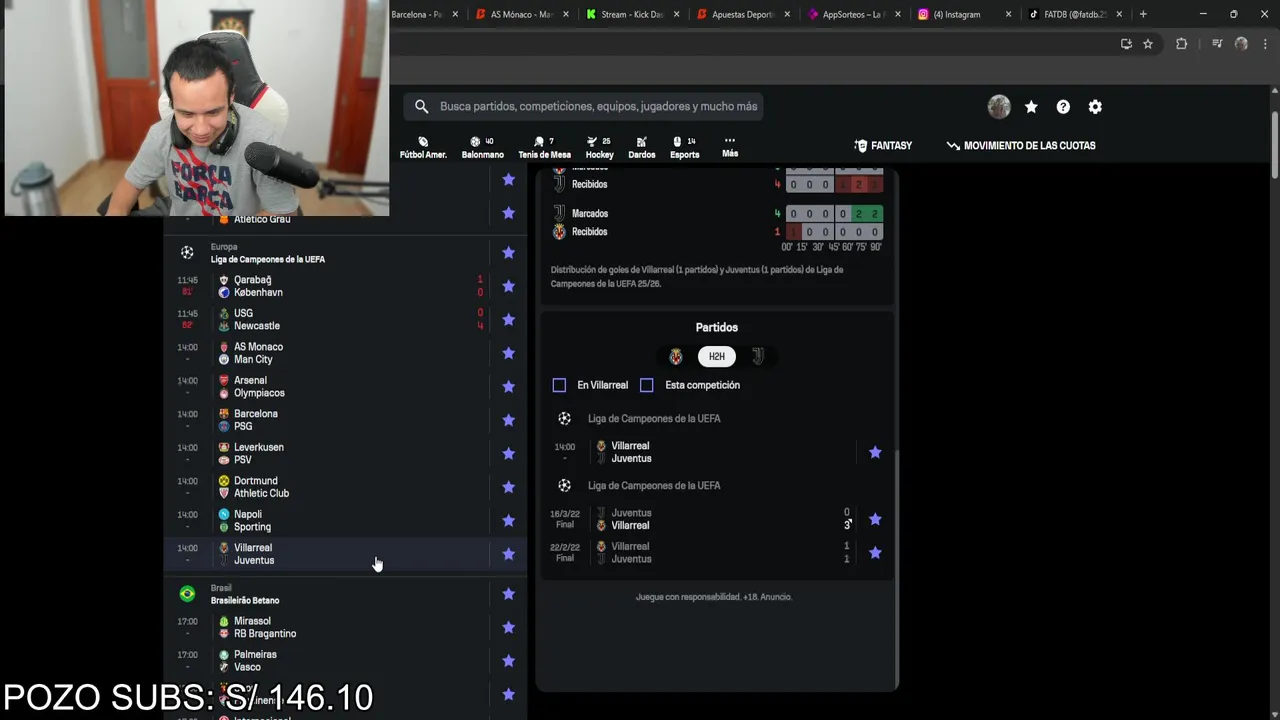Select the H2H tab in Partidos

[x=717, y=356]
